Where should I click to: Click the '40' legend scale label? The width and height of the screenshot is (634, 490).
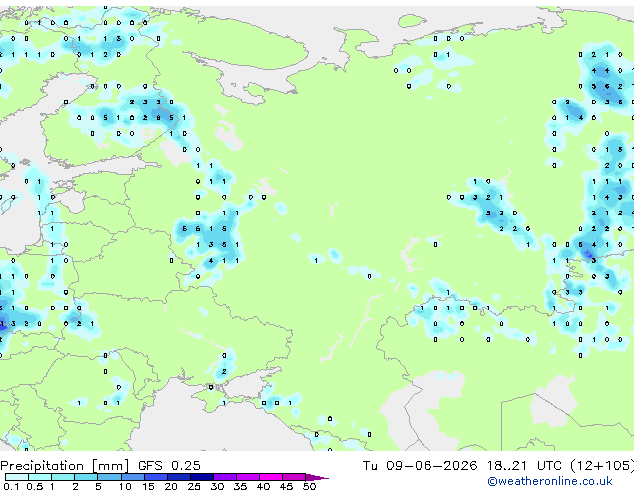pyautogui.click(x=263, y=486)
